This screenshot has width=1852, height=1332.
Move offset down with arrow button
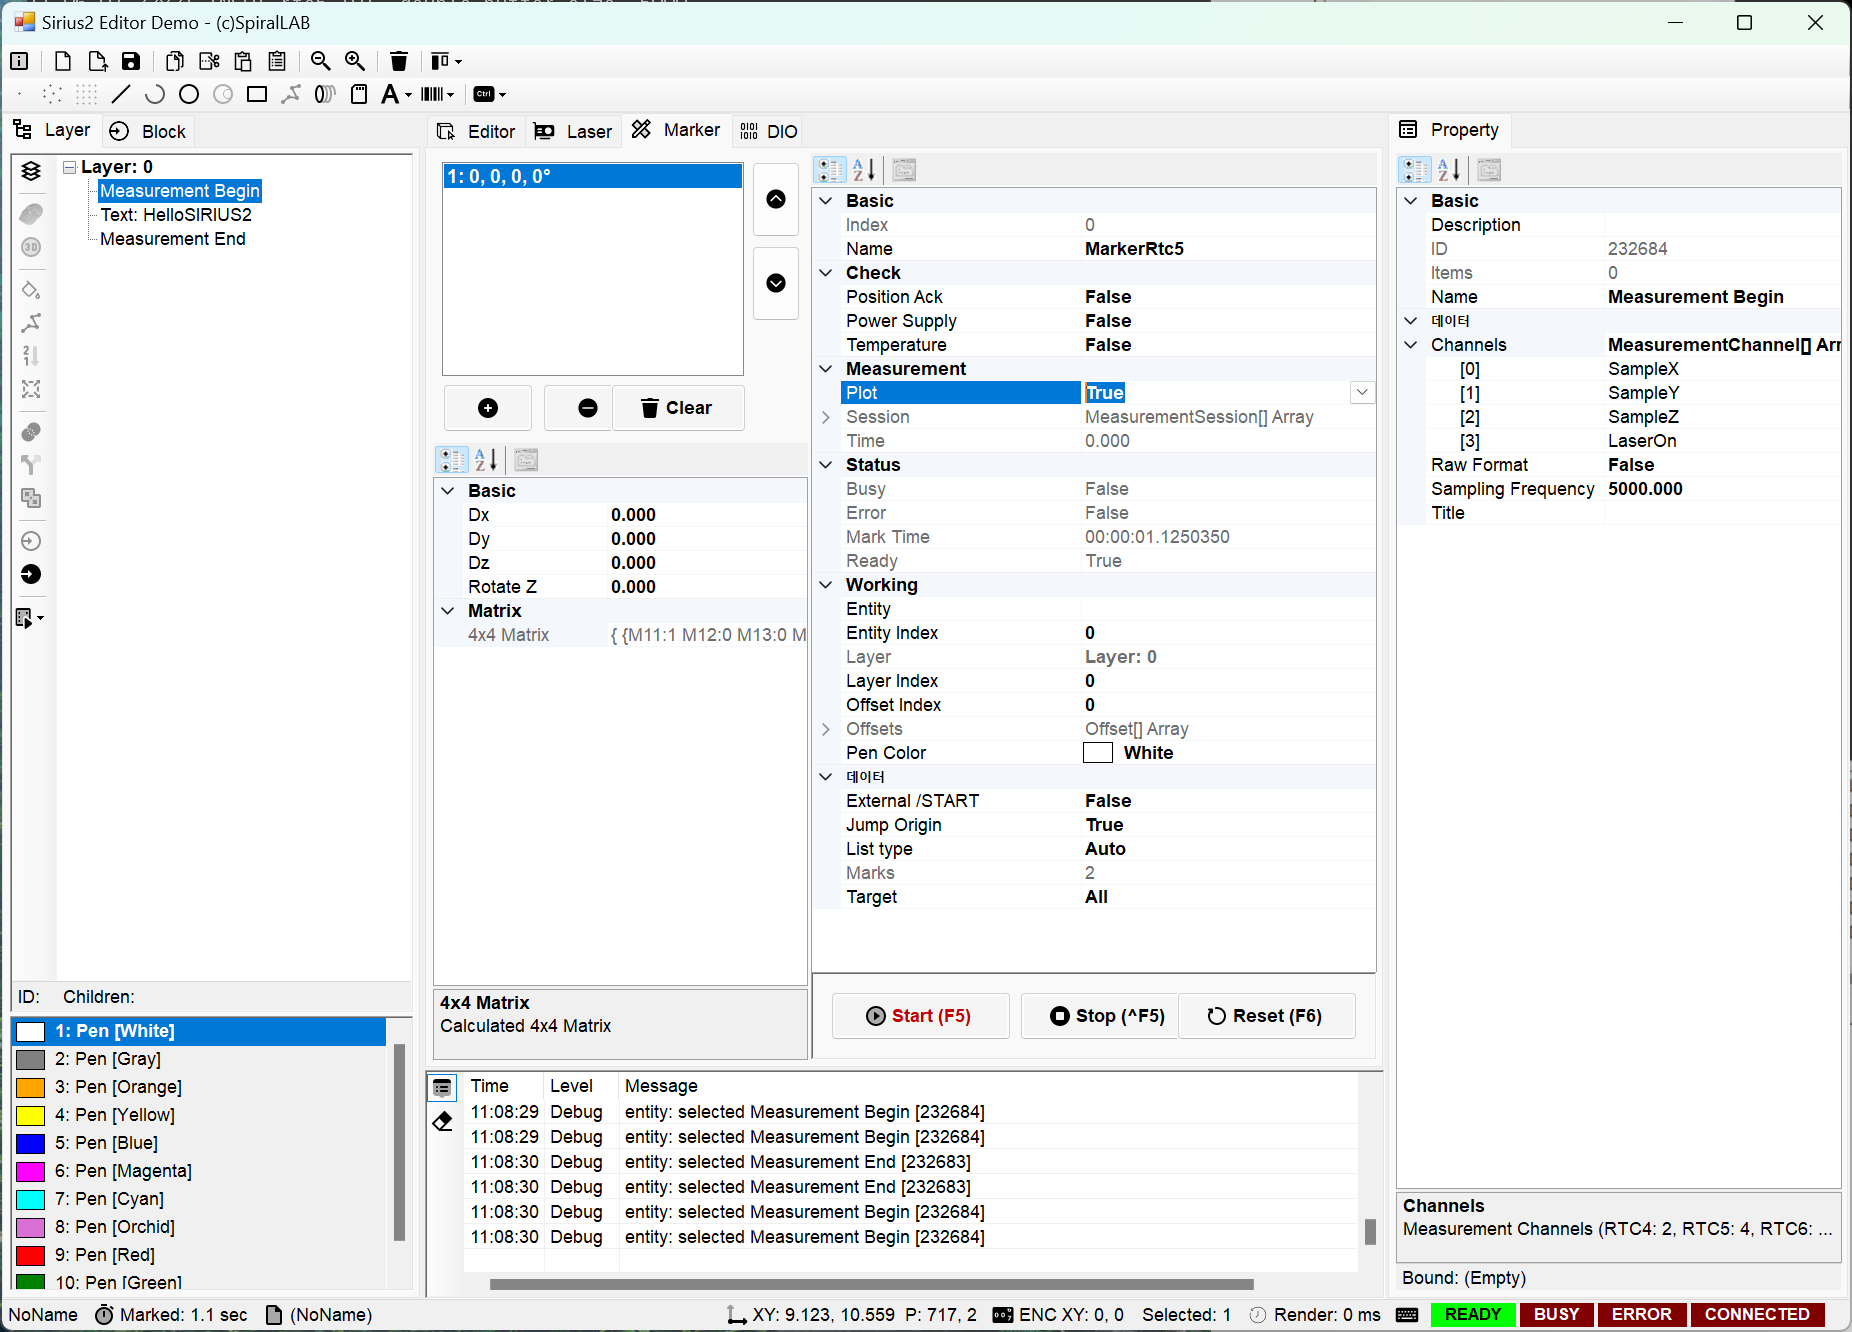776,283
